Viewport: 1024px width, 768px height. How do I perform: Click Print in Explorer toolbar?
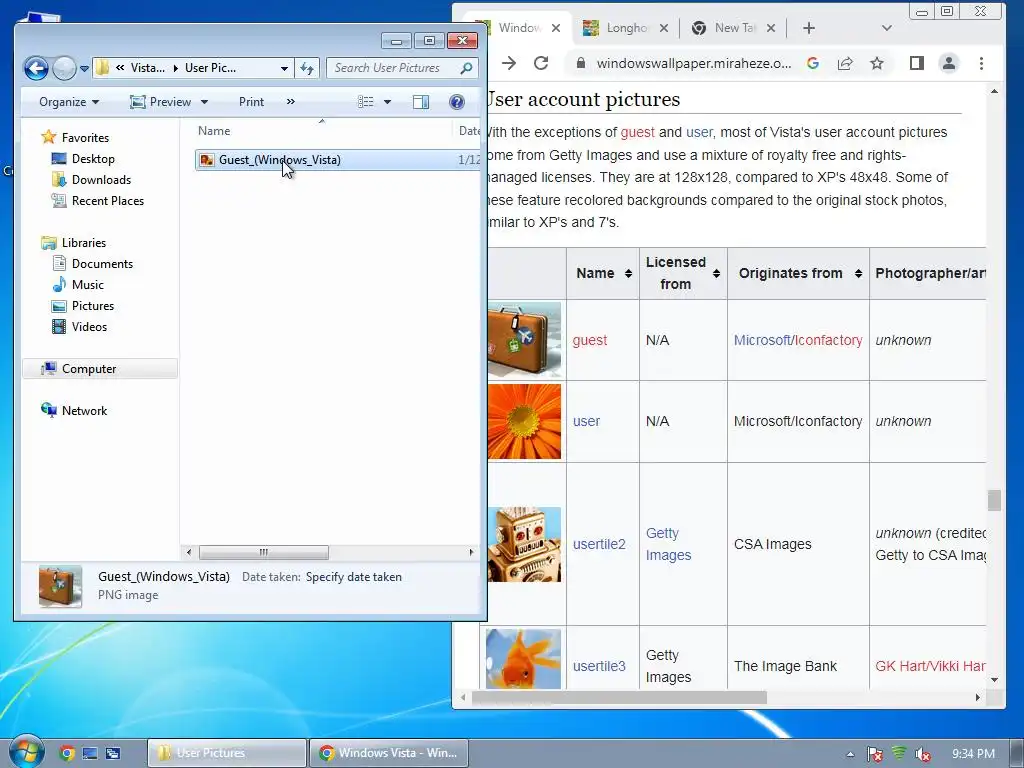coord(251,102)
